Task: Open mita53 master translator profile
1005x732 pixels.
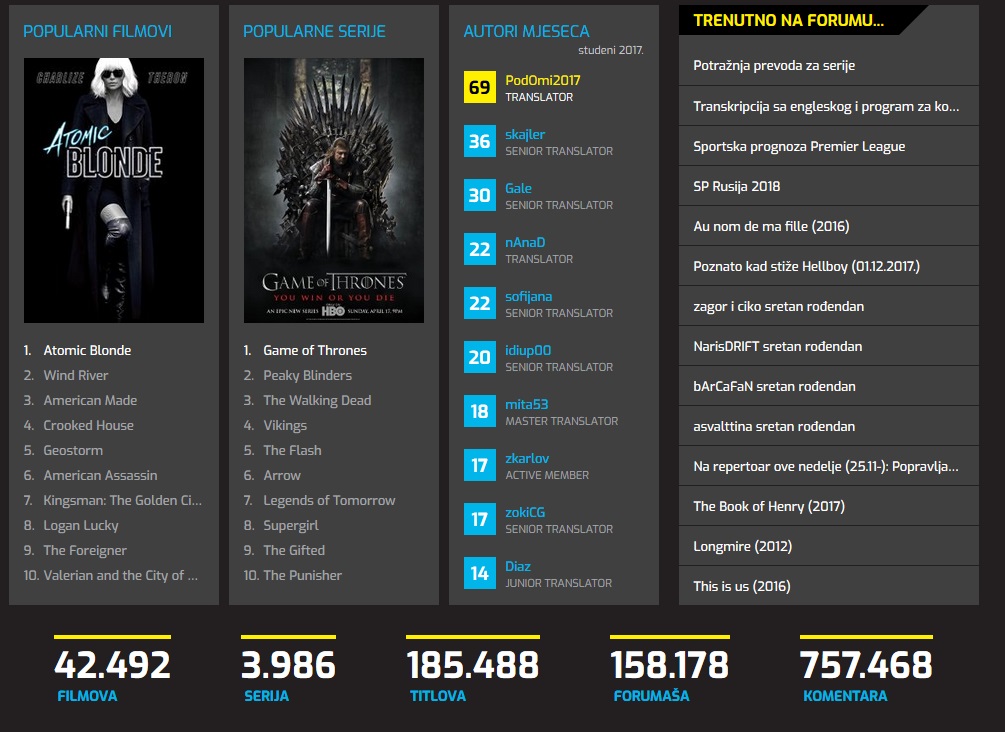Action: point(526,404)
